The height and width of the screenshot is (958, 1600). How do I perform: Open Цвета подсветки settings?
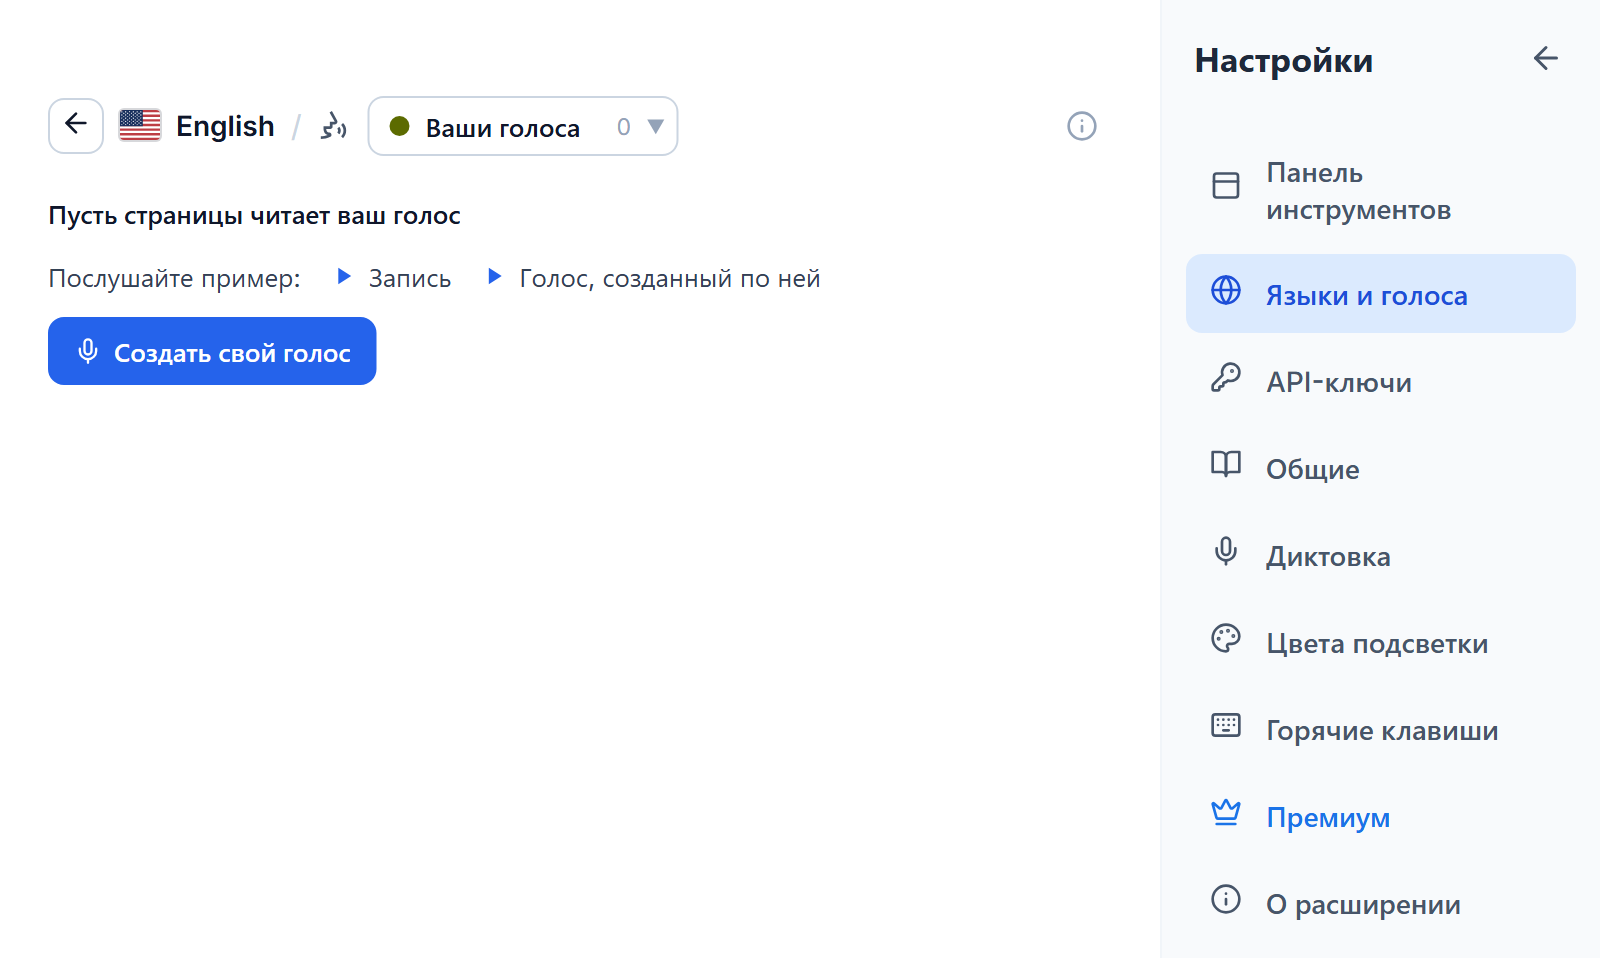1381,642
